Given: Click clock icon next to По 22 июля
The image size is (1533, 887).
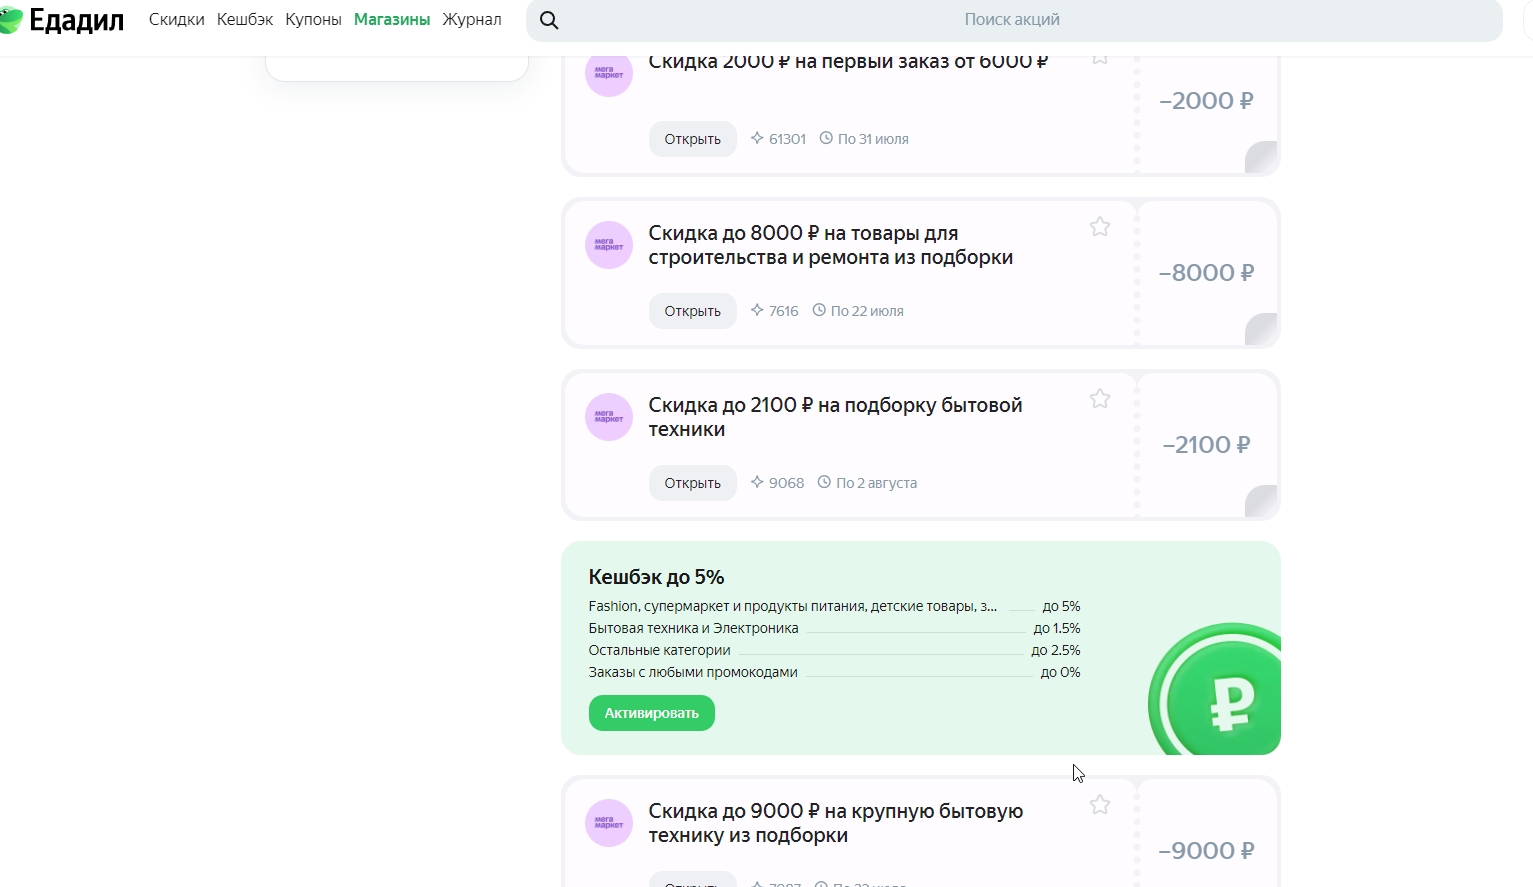Looking at the screenshot, I should (x=819, y=311).
